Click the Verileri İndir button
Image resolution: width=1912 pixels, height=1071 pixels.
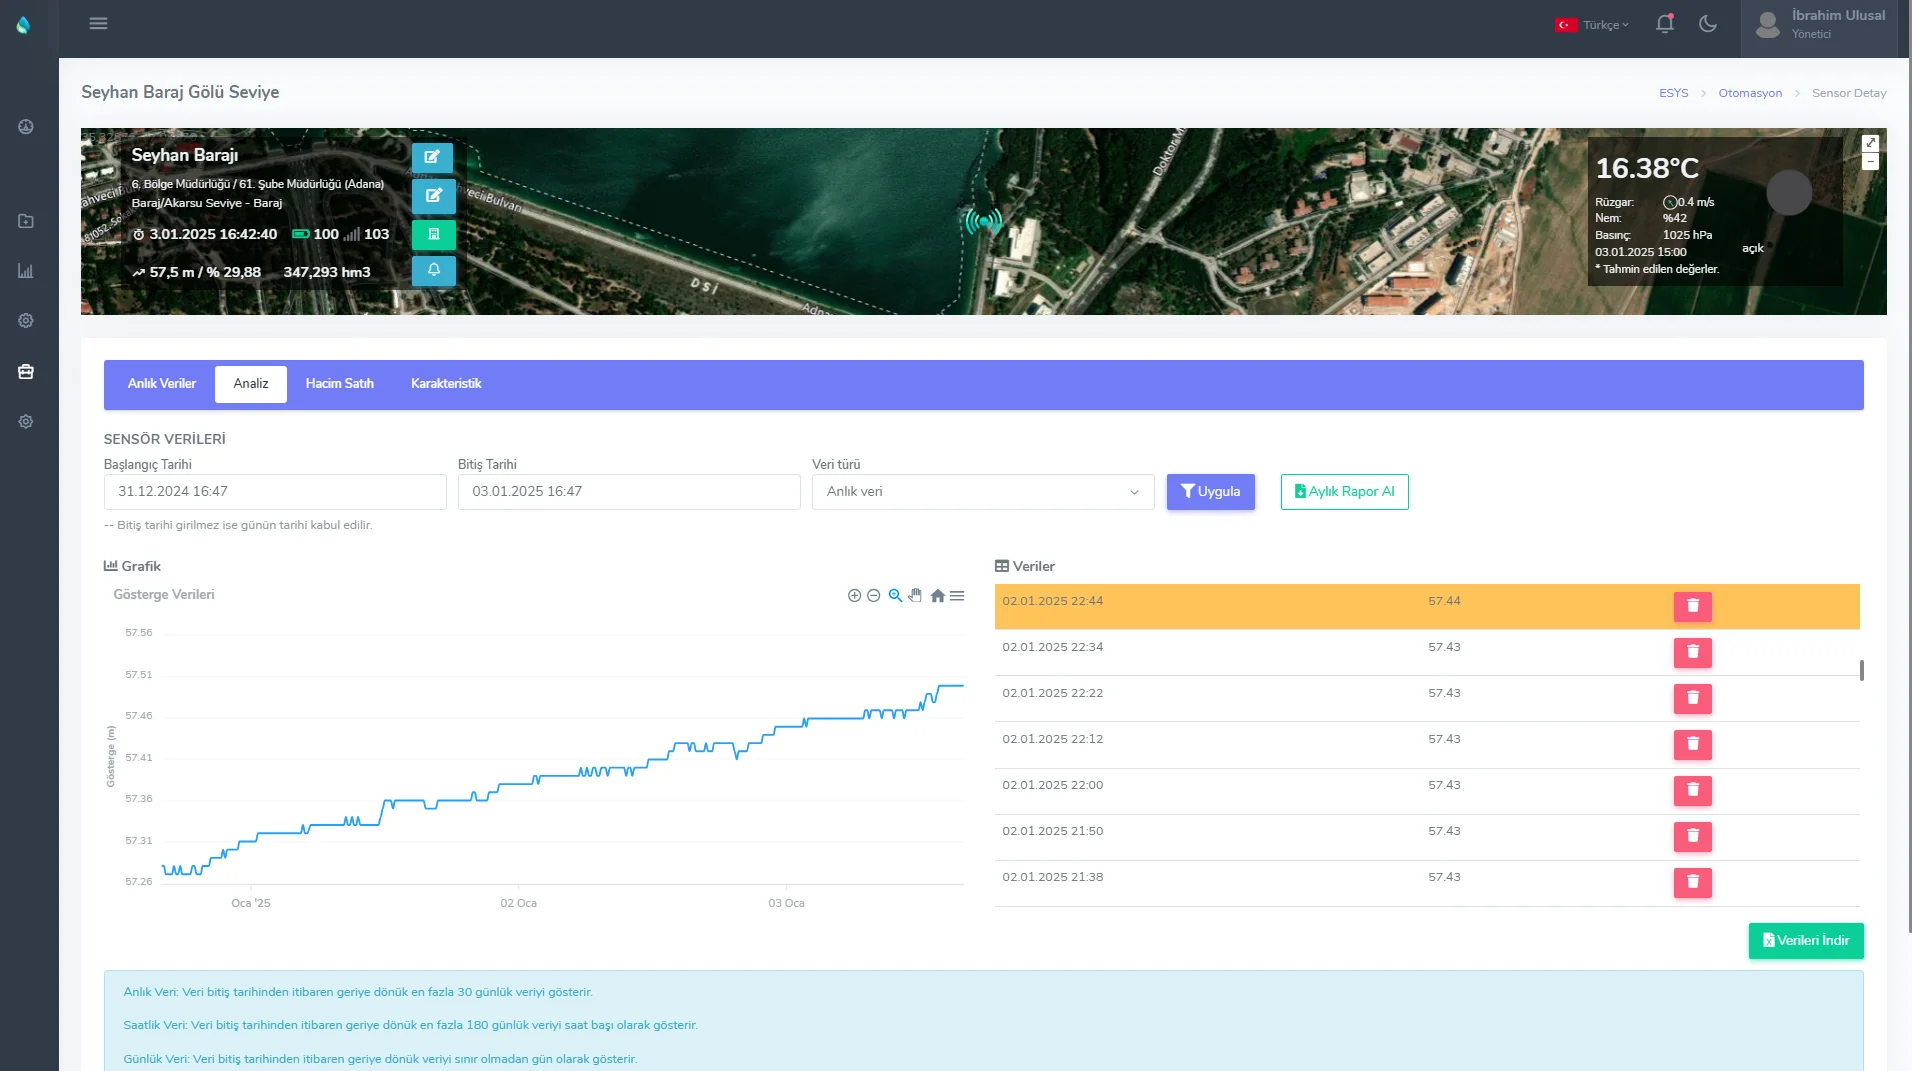point(1805,941)
